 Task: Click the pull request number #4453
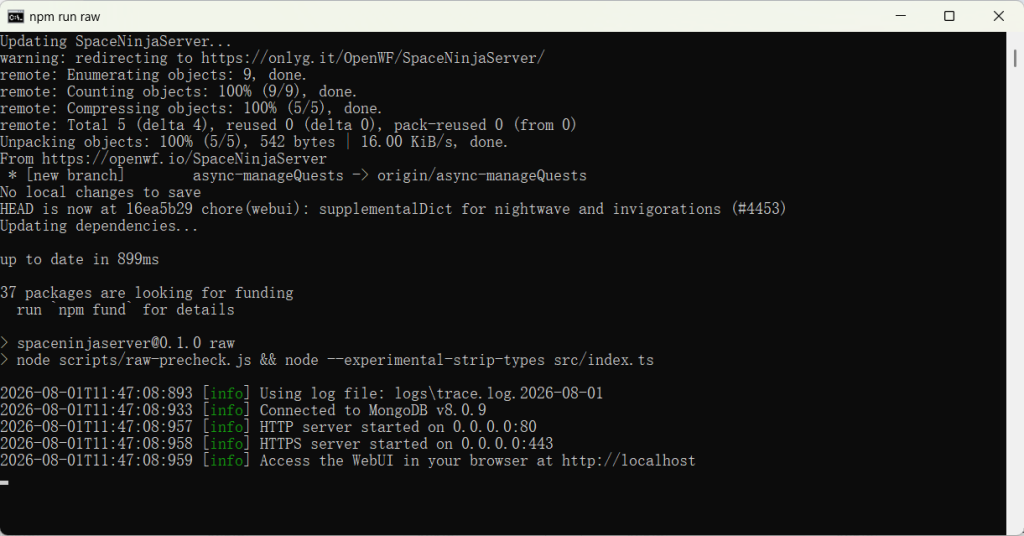coord(758,209)
